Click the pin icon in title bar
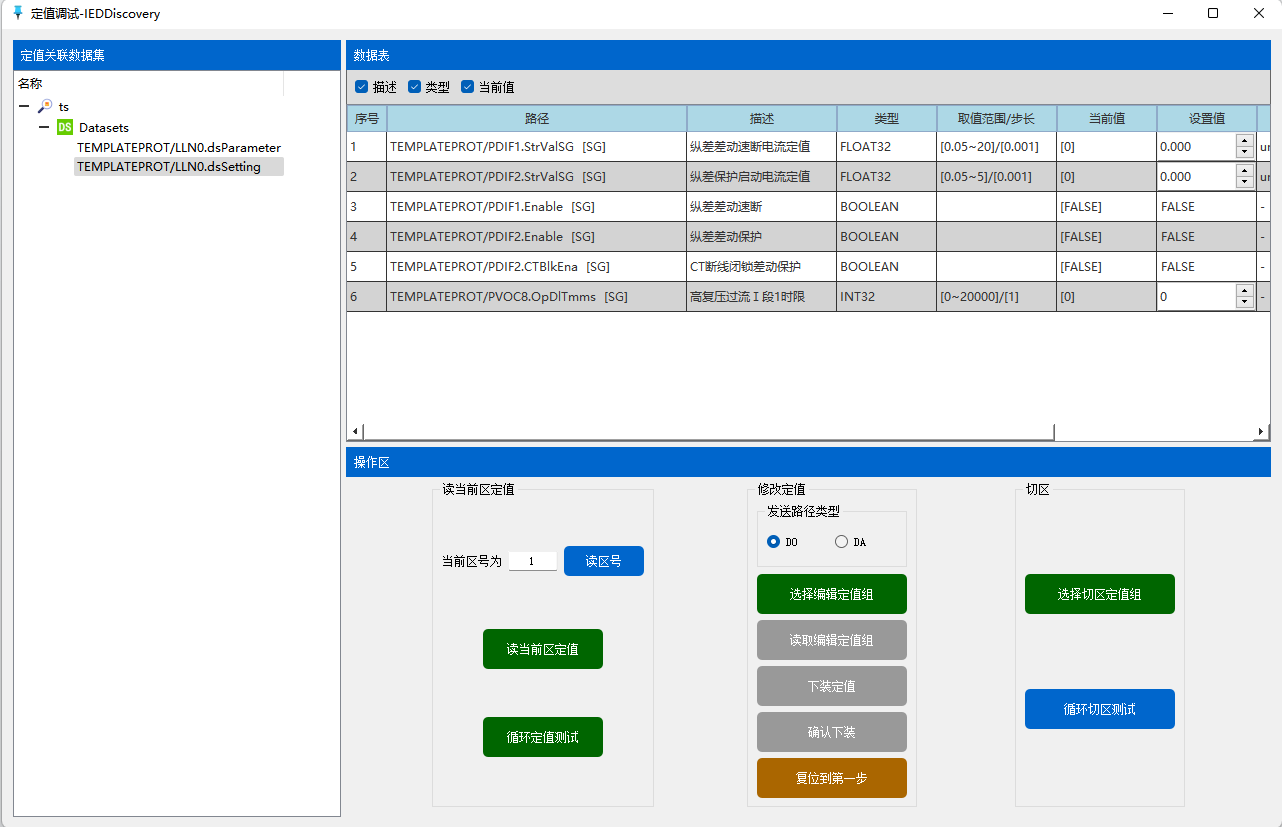This screenshot has width=1282, height=827. coord(17,13)
